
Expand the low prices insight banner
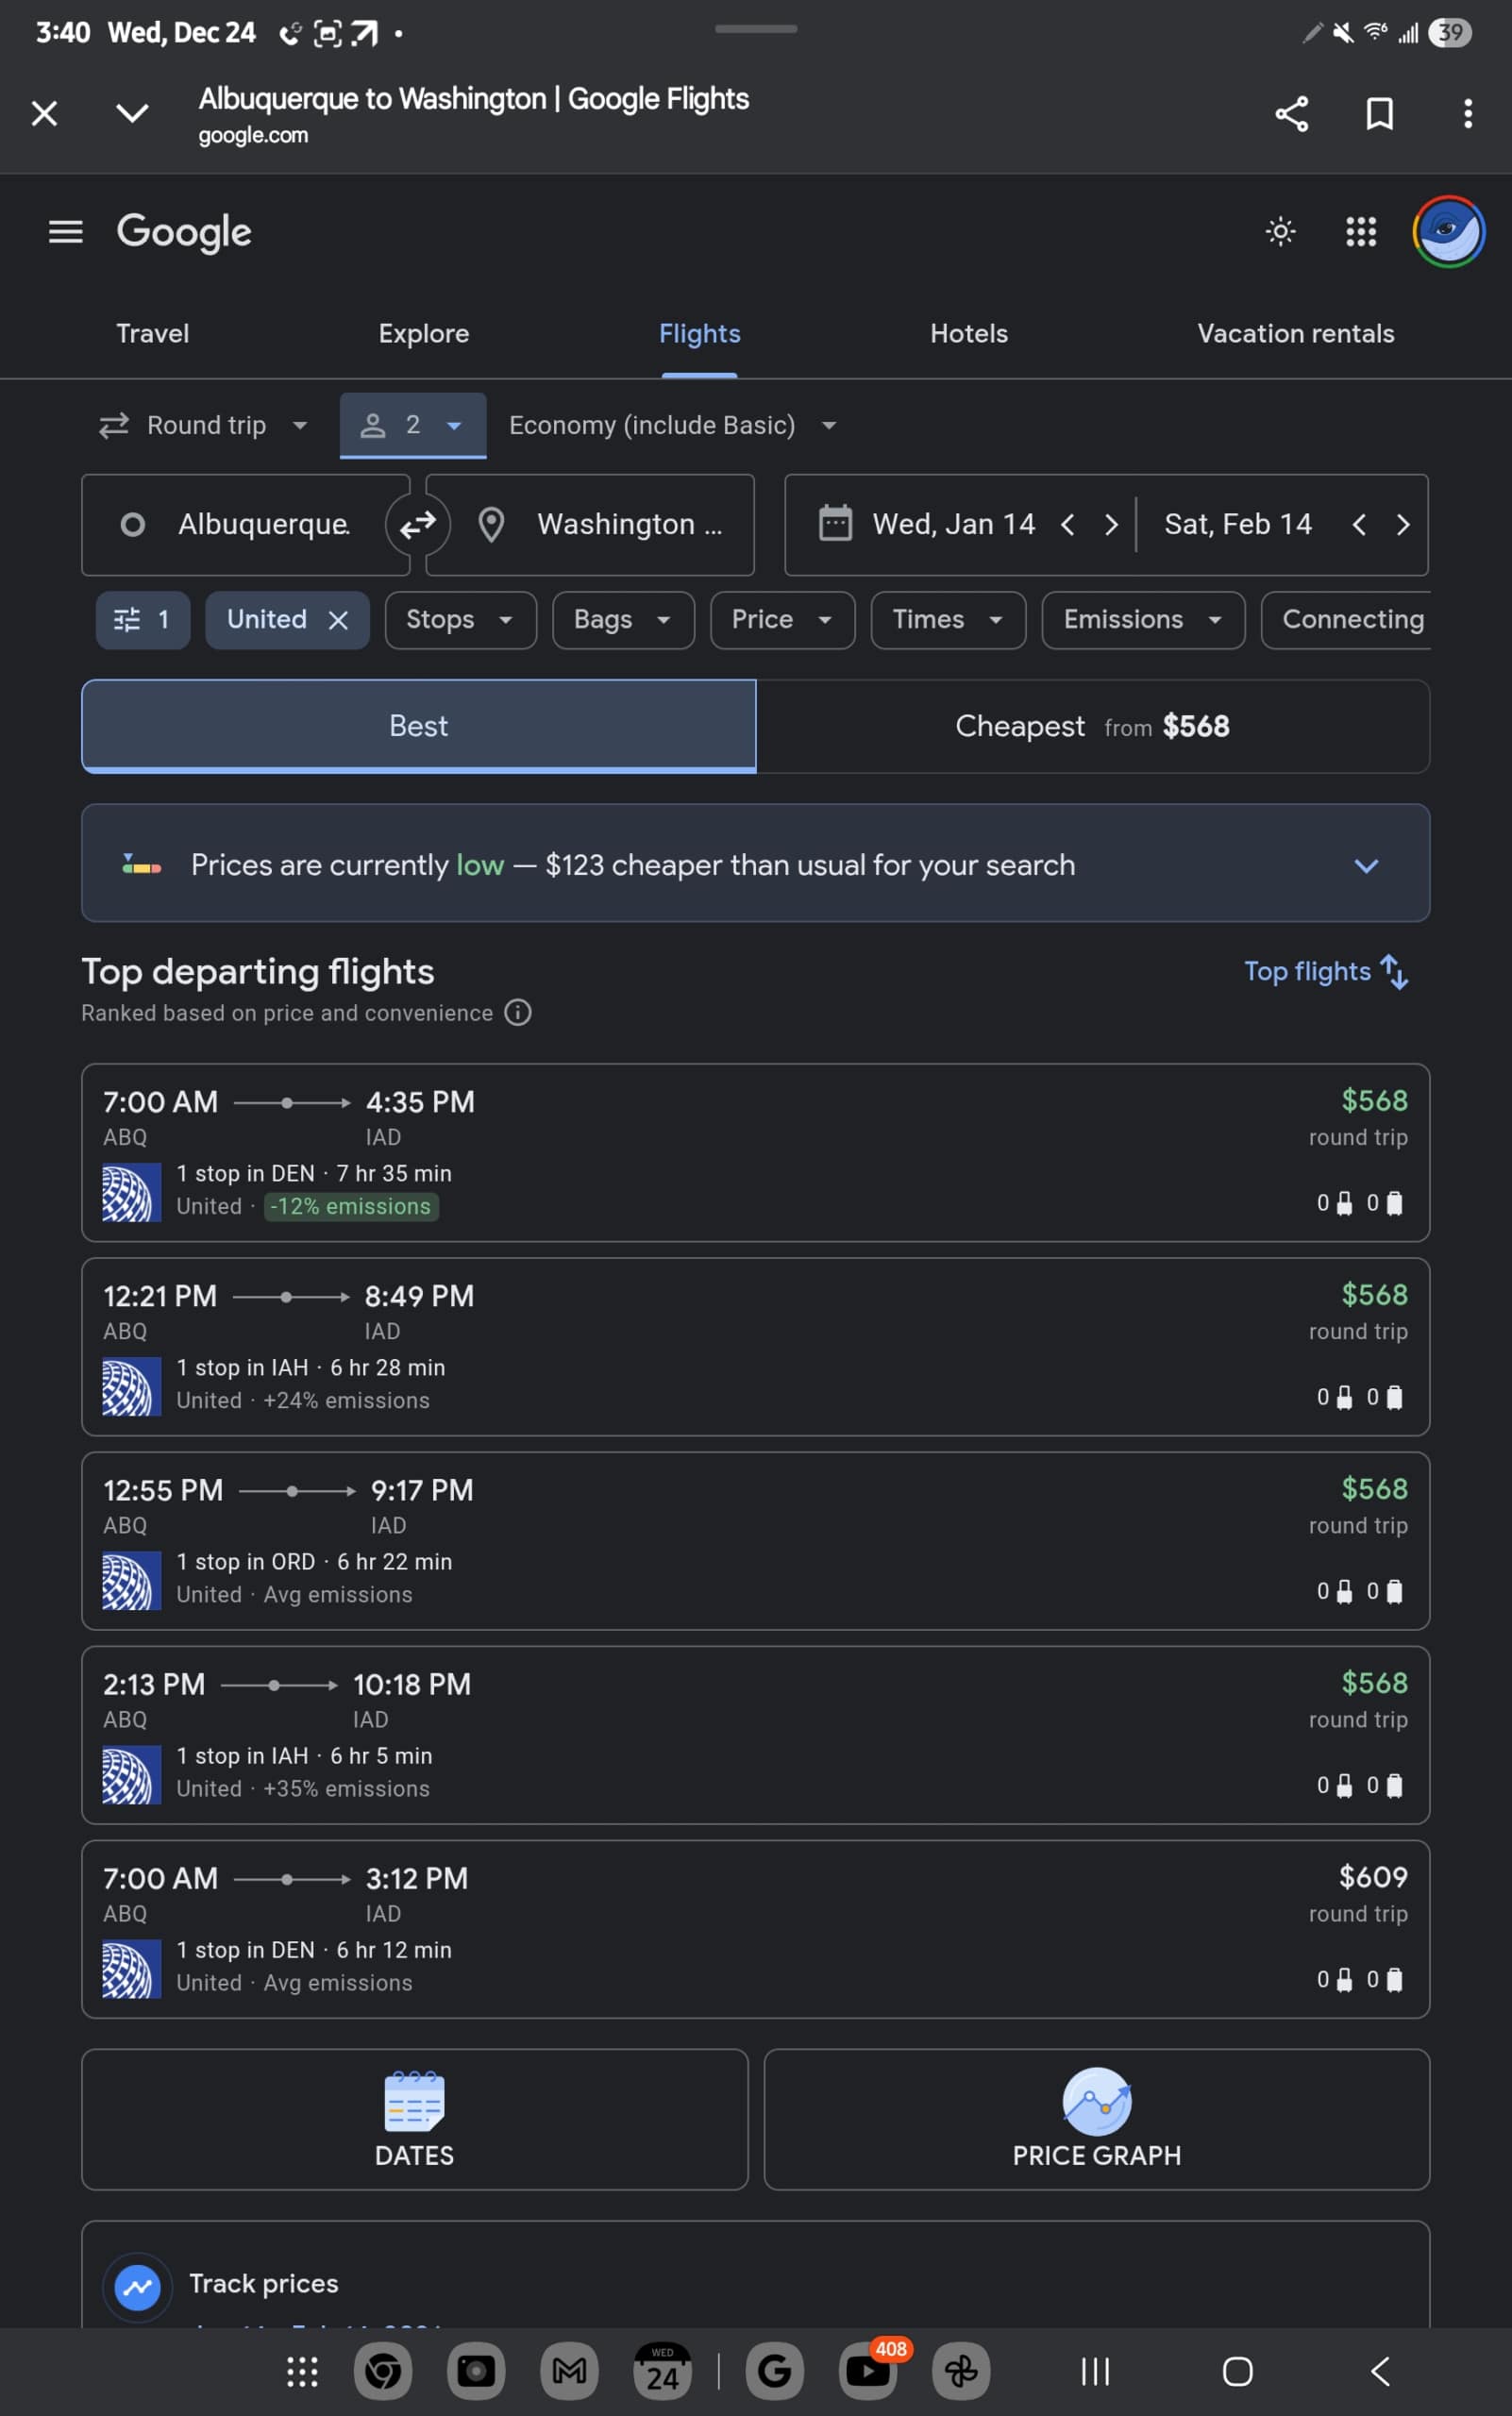click(x=1366, y=865)
